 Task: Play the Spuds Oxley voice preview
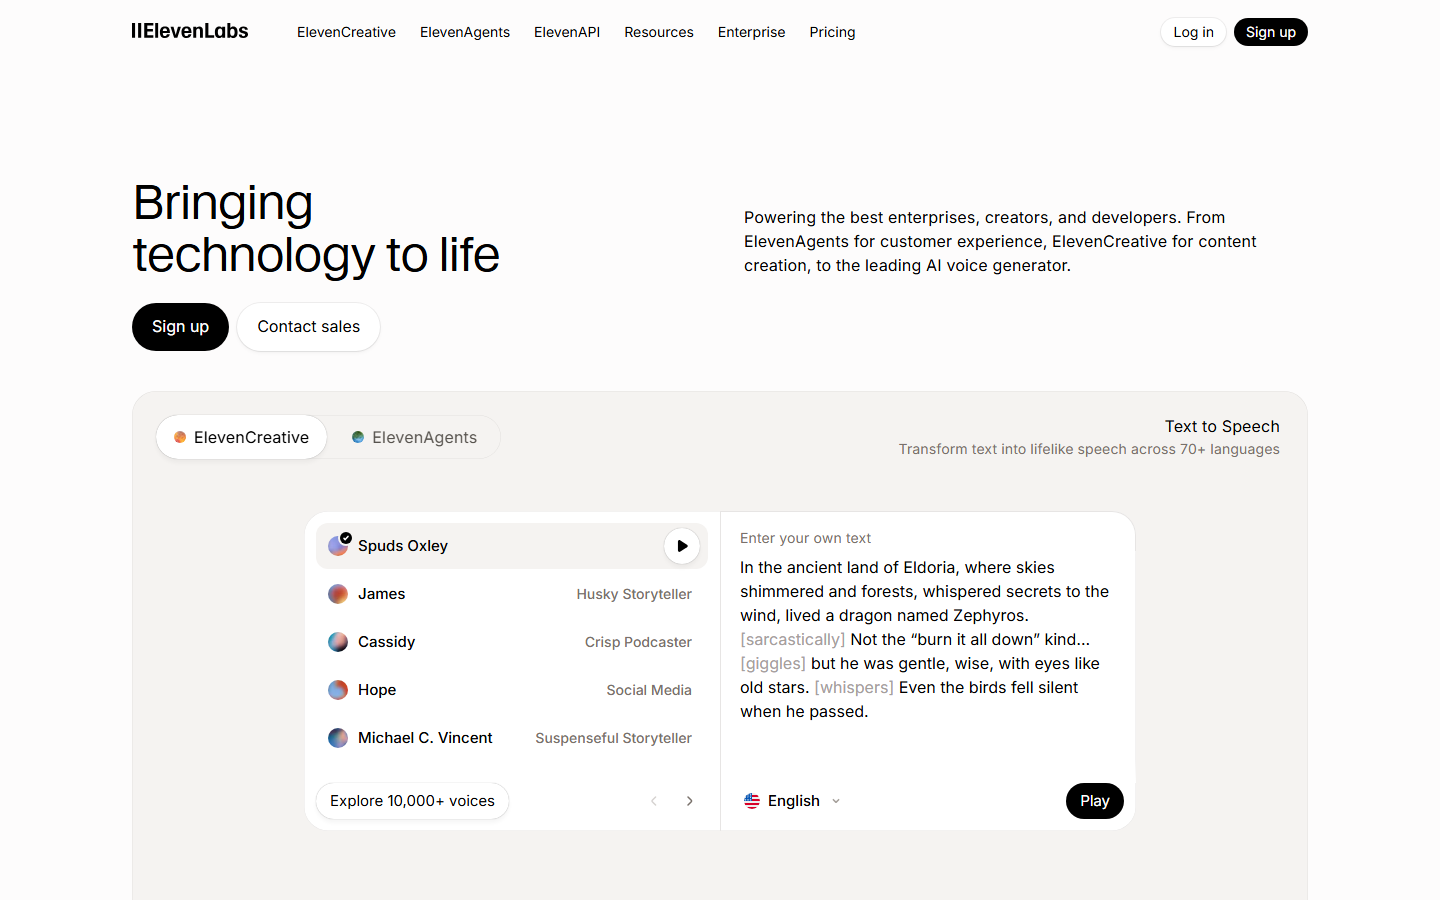coord(681,546)
